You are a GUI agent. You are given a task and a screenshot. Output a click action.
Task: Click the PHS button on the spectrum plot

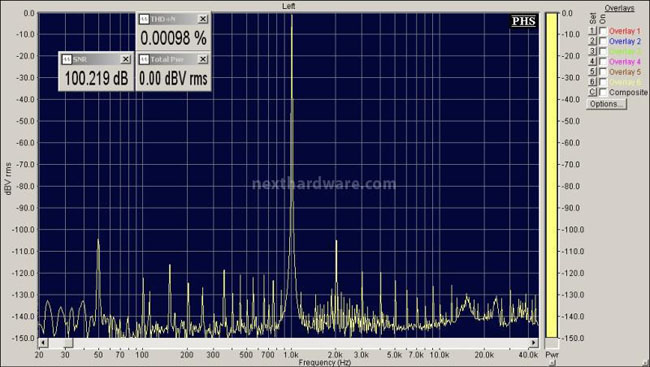point(524,21)
